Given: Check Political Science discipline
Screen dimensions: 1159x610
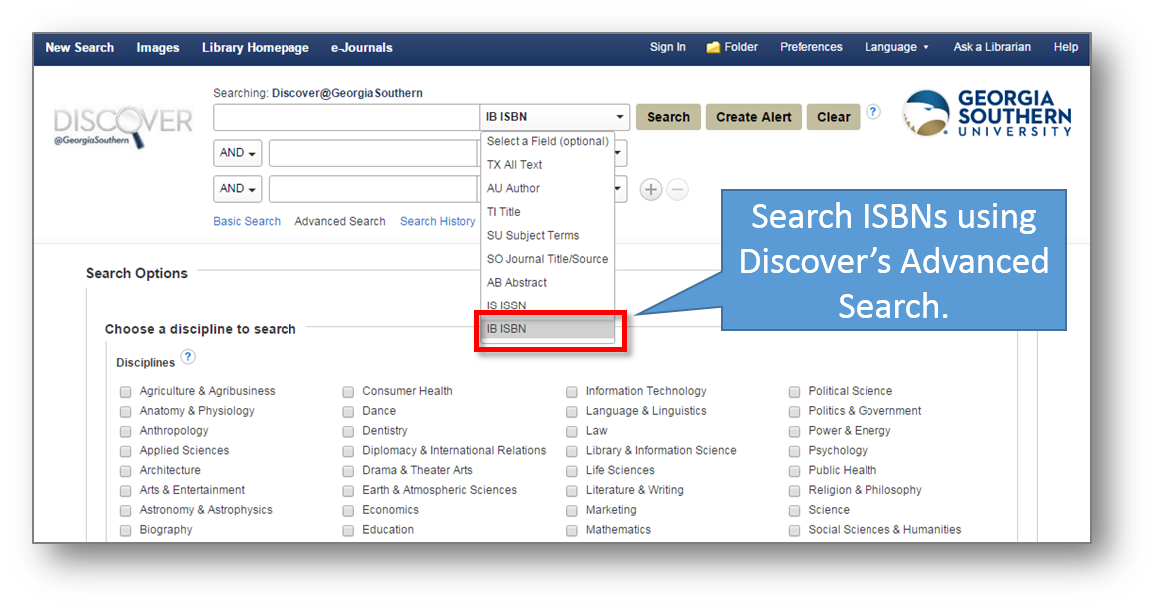Looking at the screenshot, I should pyautogui.click(x=795, y=392).
